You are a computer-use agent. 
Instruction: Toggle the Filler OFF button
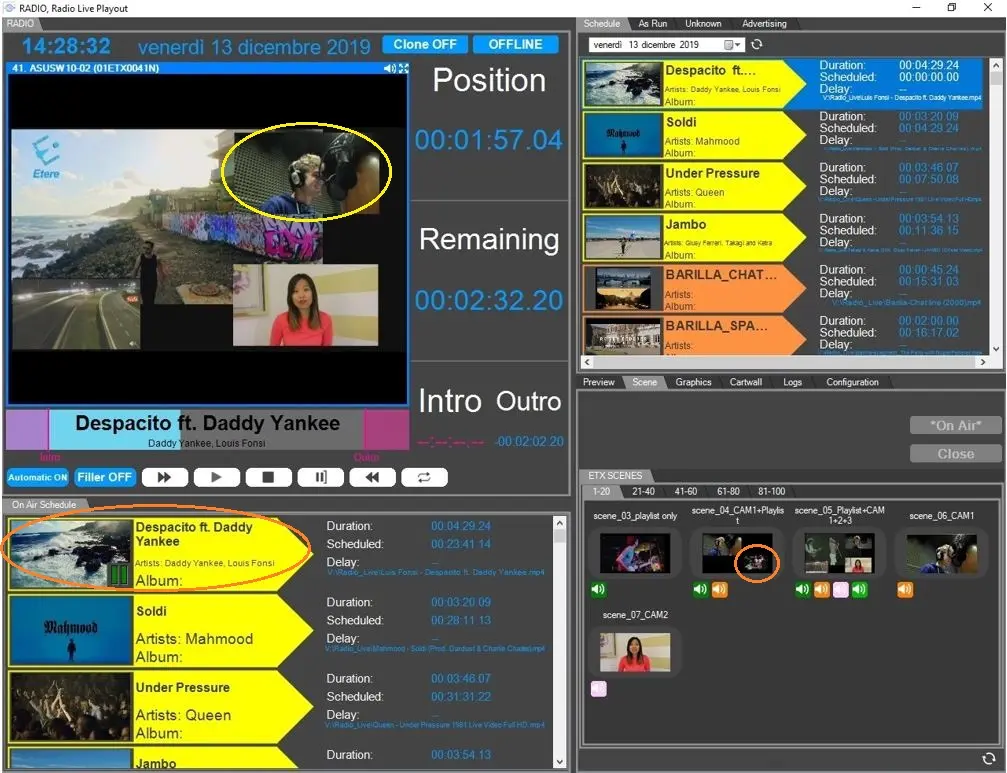click(x=105, y=478)
